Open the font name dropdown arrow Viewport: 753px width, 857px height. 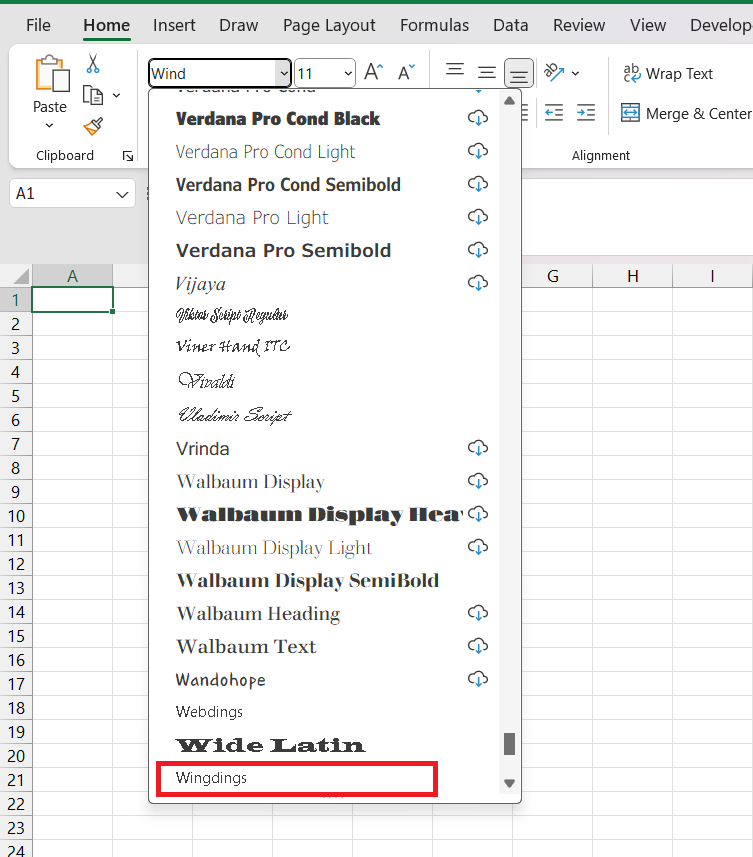click(283, 73)
